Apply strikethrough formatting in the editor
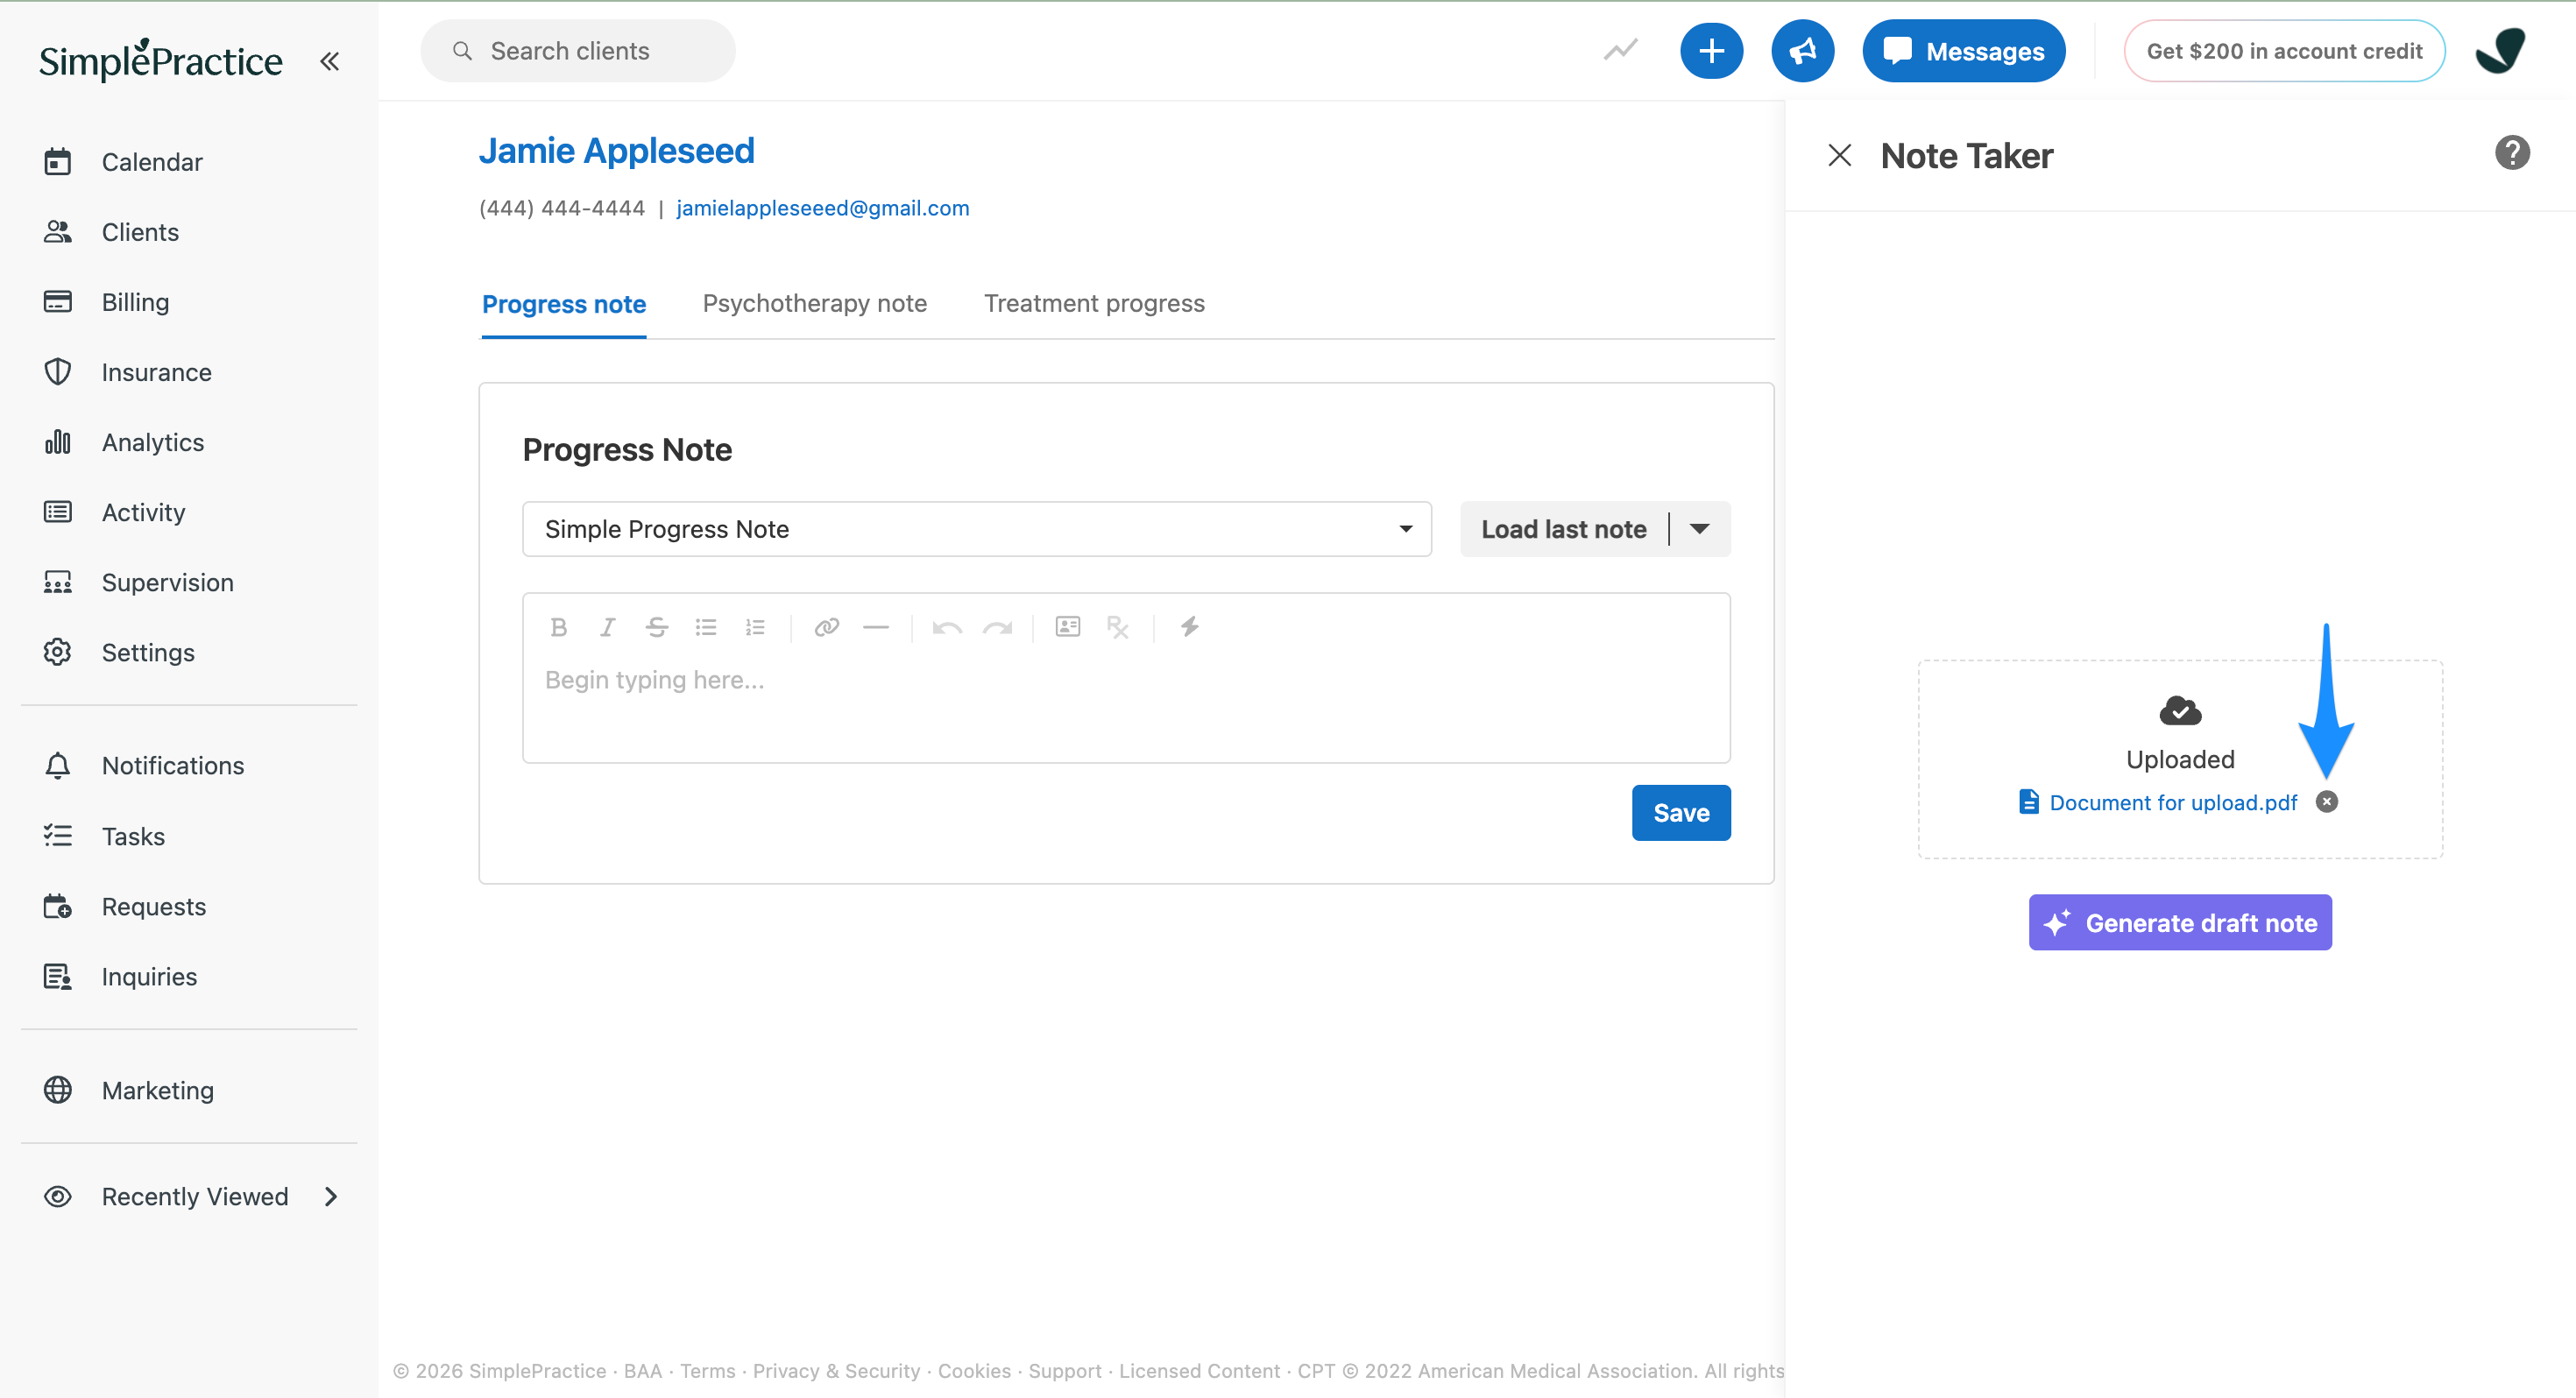 point(656,627)
